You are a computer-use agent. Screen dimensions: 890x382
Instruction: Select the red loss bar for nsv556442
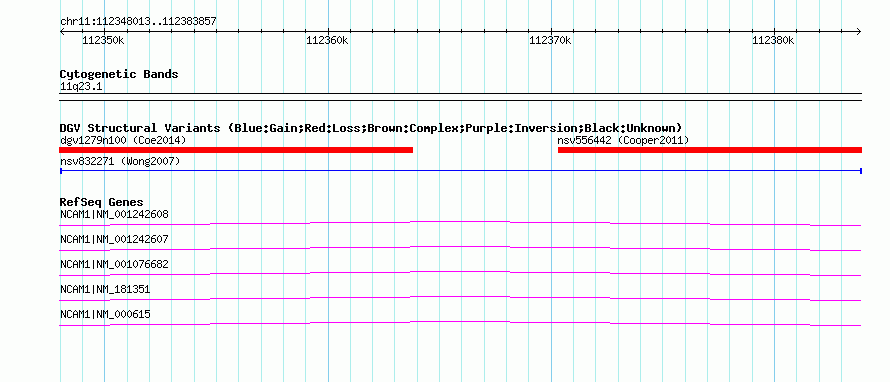(710, 150)
